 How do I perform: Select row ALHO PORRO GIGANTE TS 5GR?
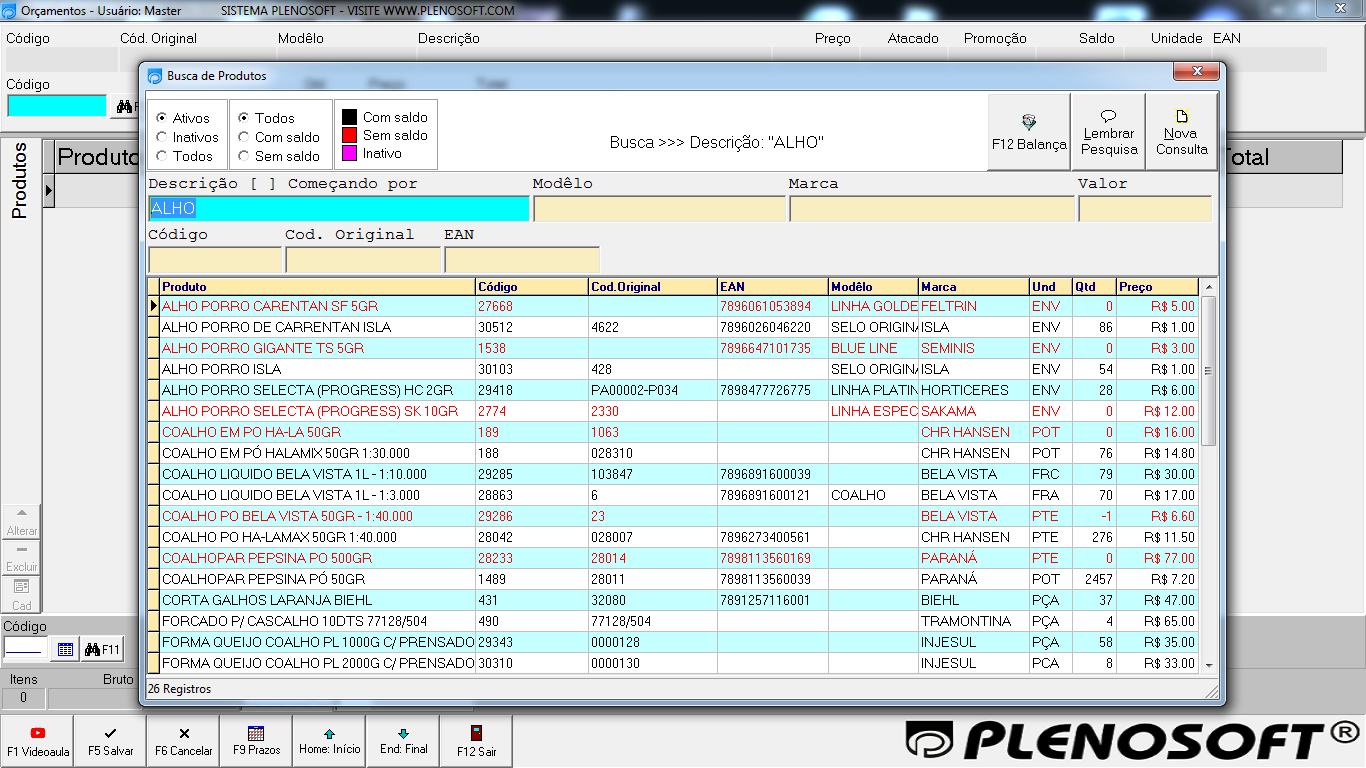click(679, 348)
